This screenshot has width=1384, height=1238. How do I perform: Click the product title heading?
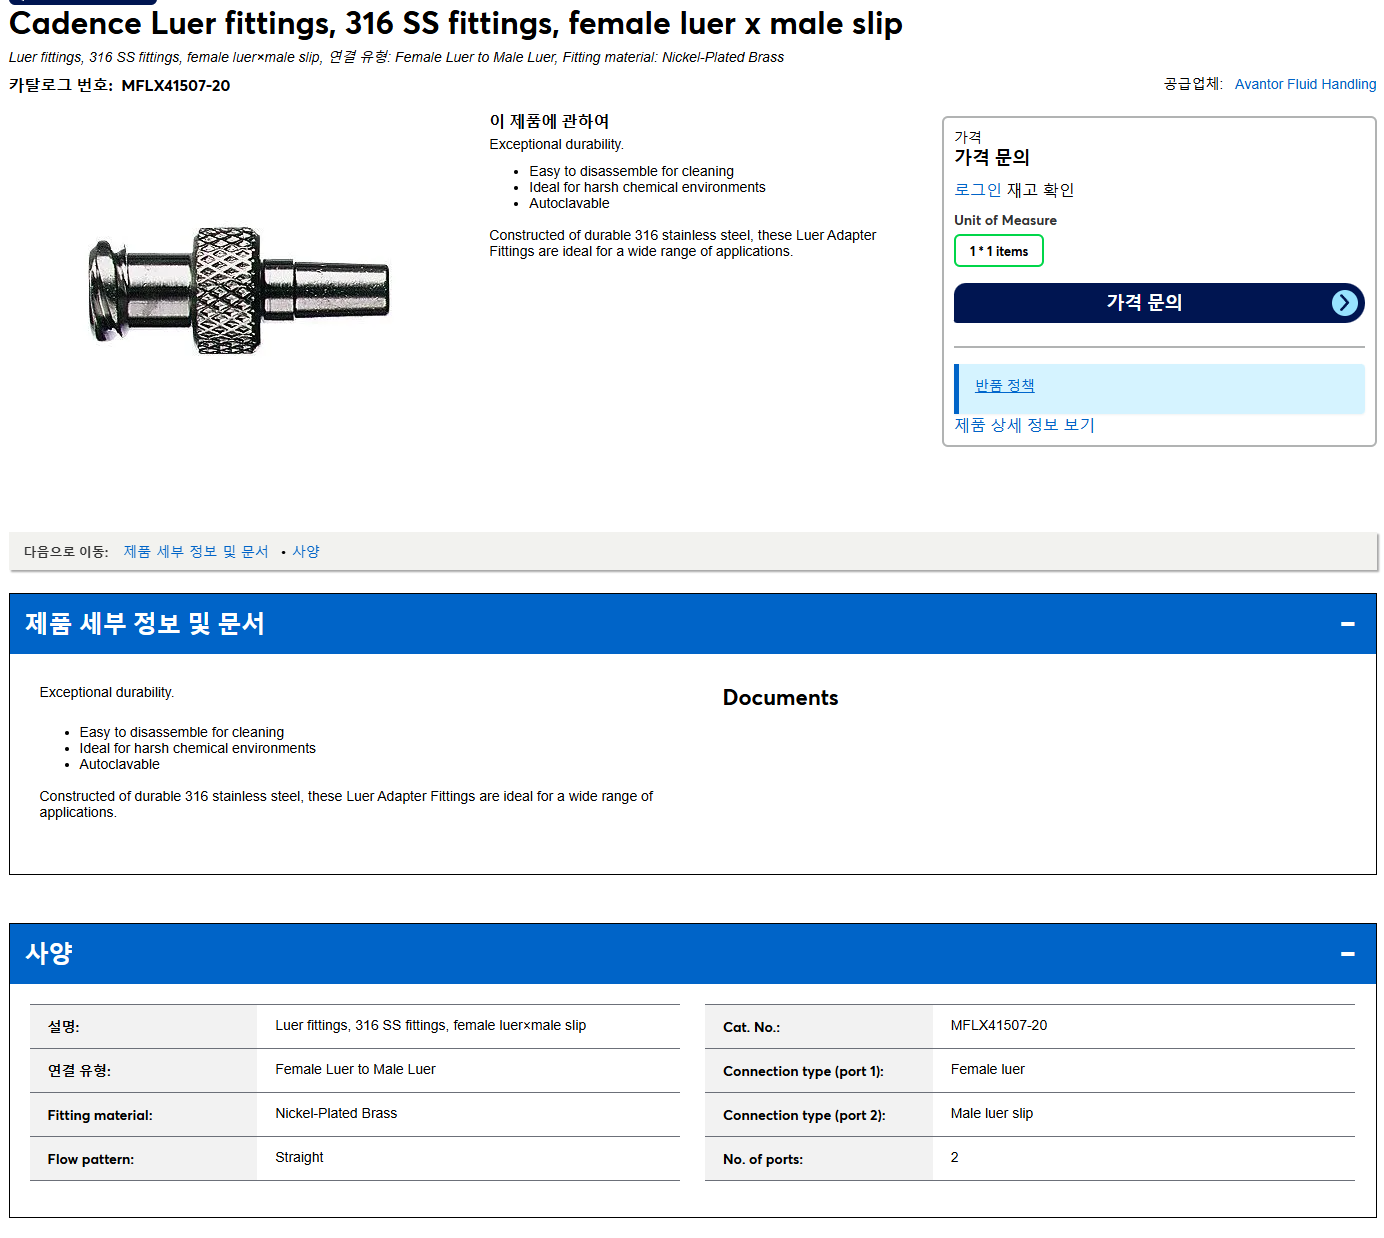[x=456, y=23]
